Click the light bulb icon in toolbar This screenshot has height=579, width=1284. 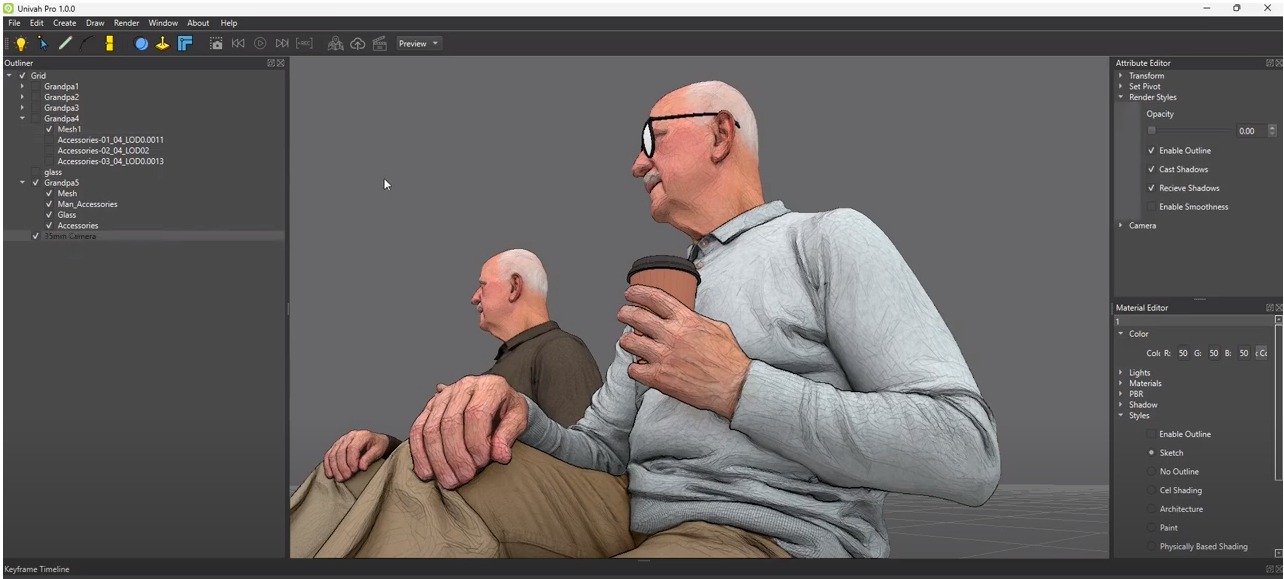click(20, 44)
